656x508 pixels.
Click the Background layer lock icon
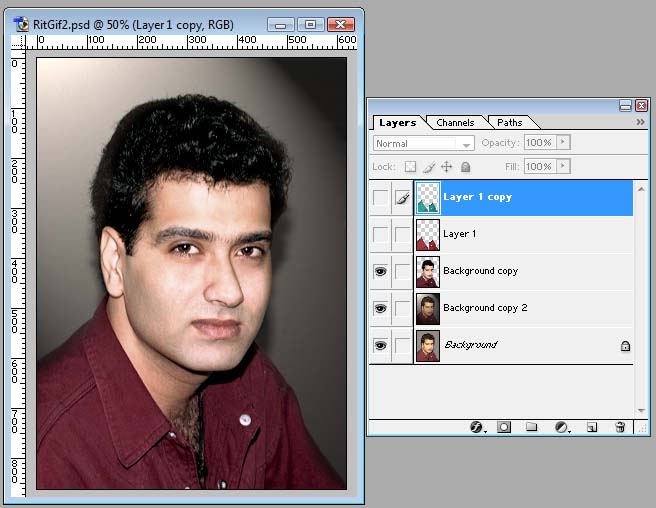(x=625, y=346)
